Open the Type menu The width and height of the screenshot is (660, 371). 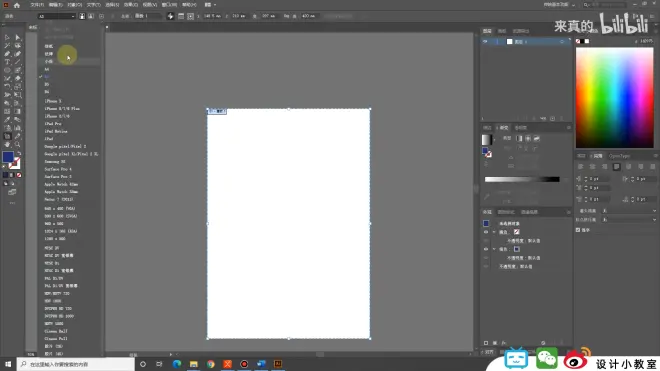(x=93, y=5)
